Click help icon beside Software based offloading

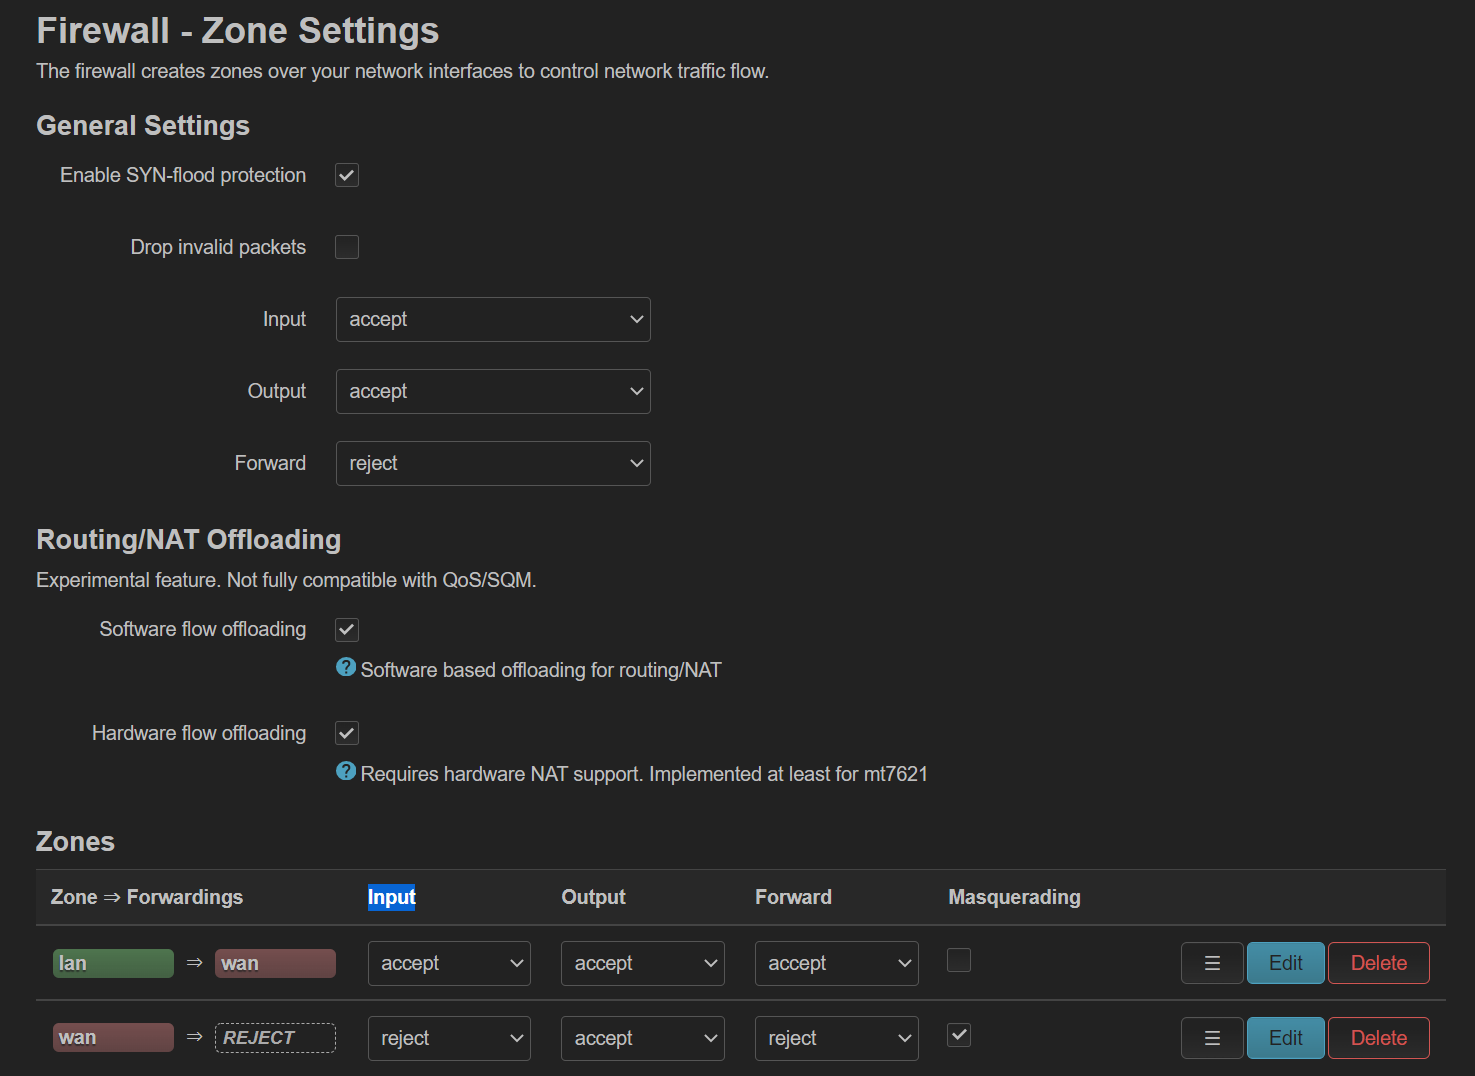point(346,667)
